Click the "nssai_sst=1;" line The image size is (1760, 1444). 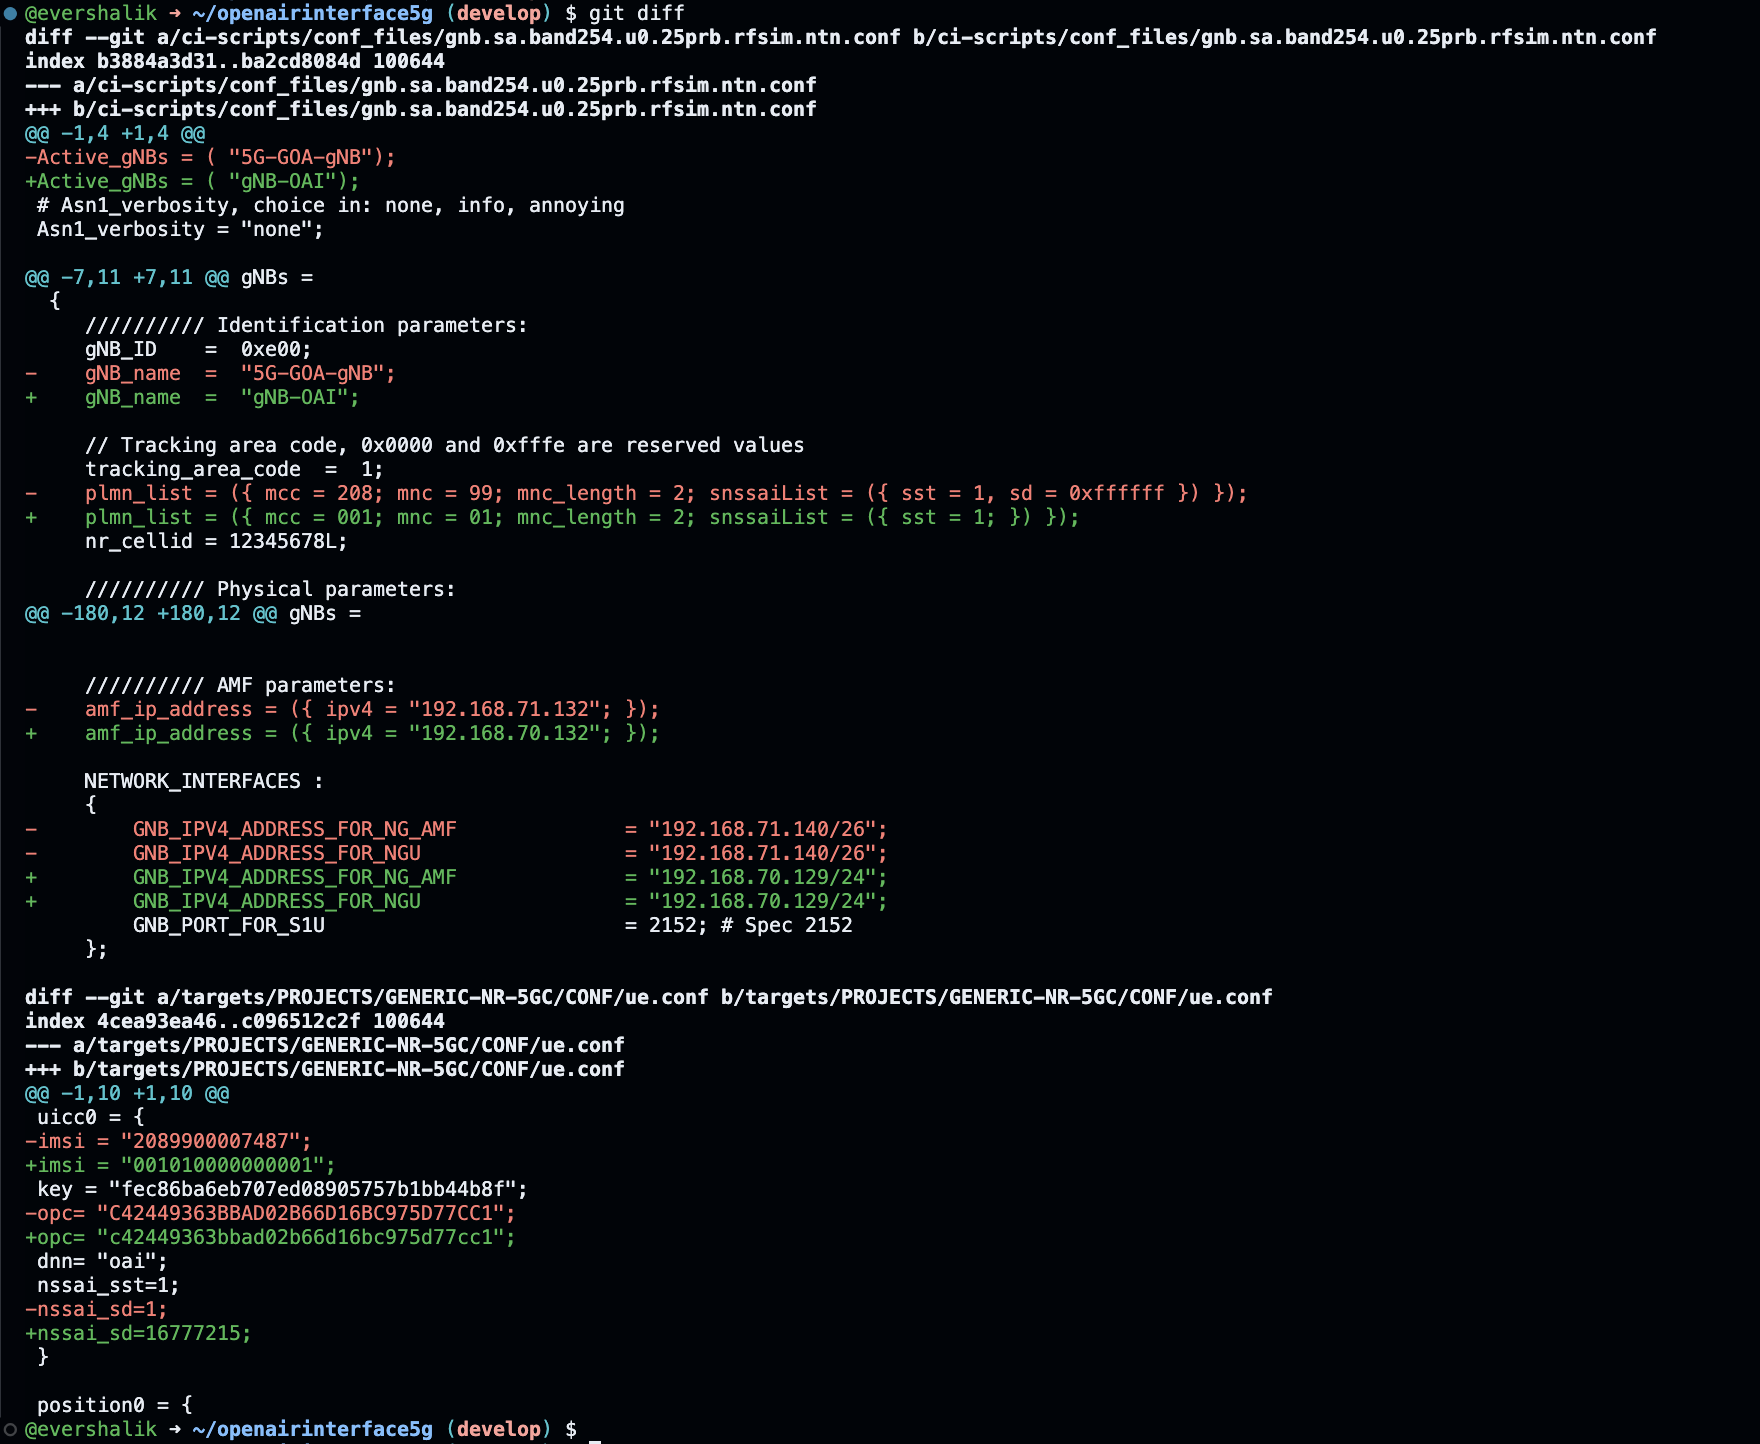(x=109, y=1285)
